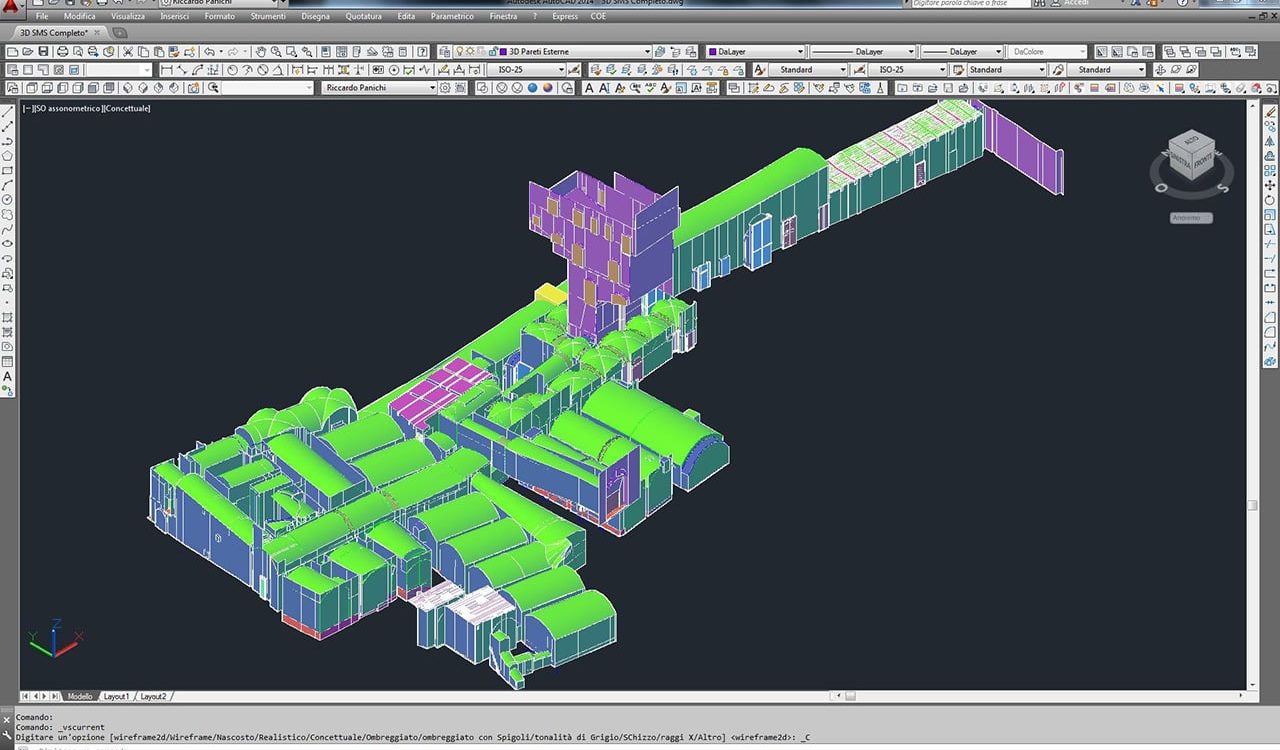
Task: Select the Table tool in the Draw toolbar
Action: pos(7,361)
